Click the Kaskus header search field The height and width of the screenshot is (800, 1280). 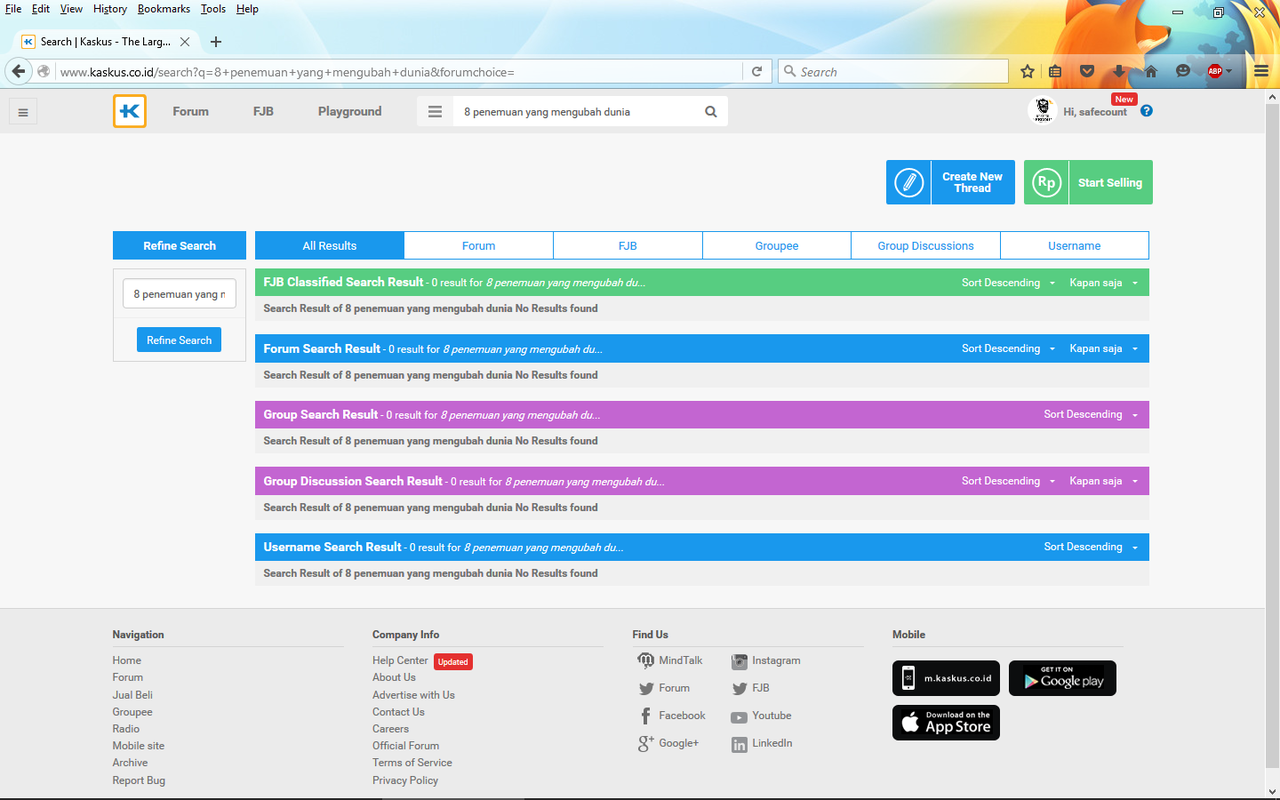tap(576, 112)
